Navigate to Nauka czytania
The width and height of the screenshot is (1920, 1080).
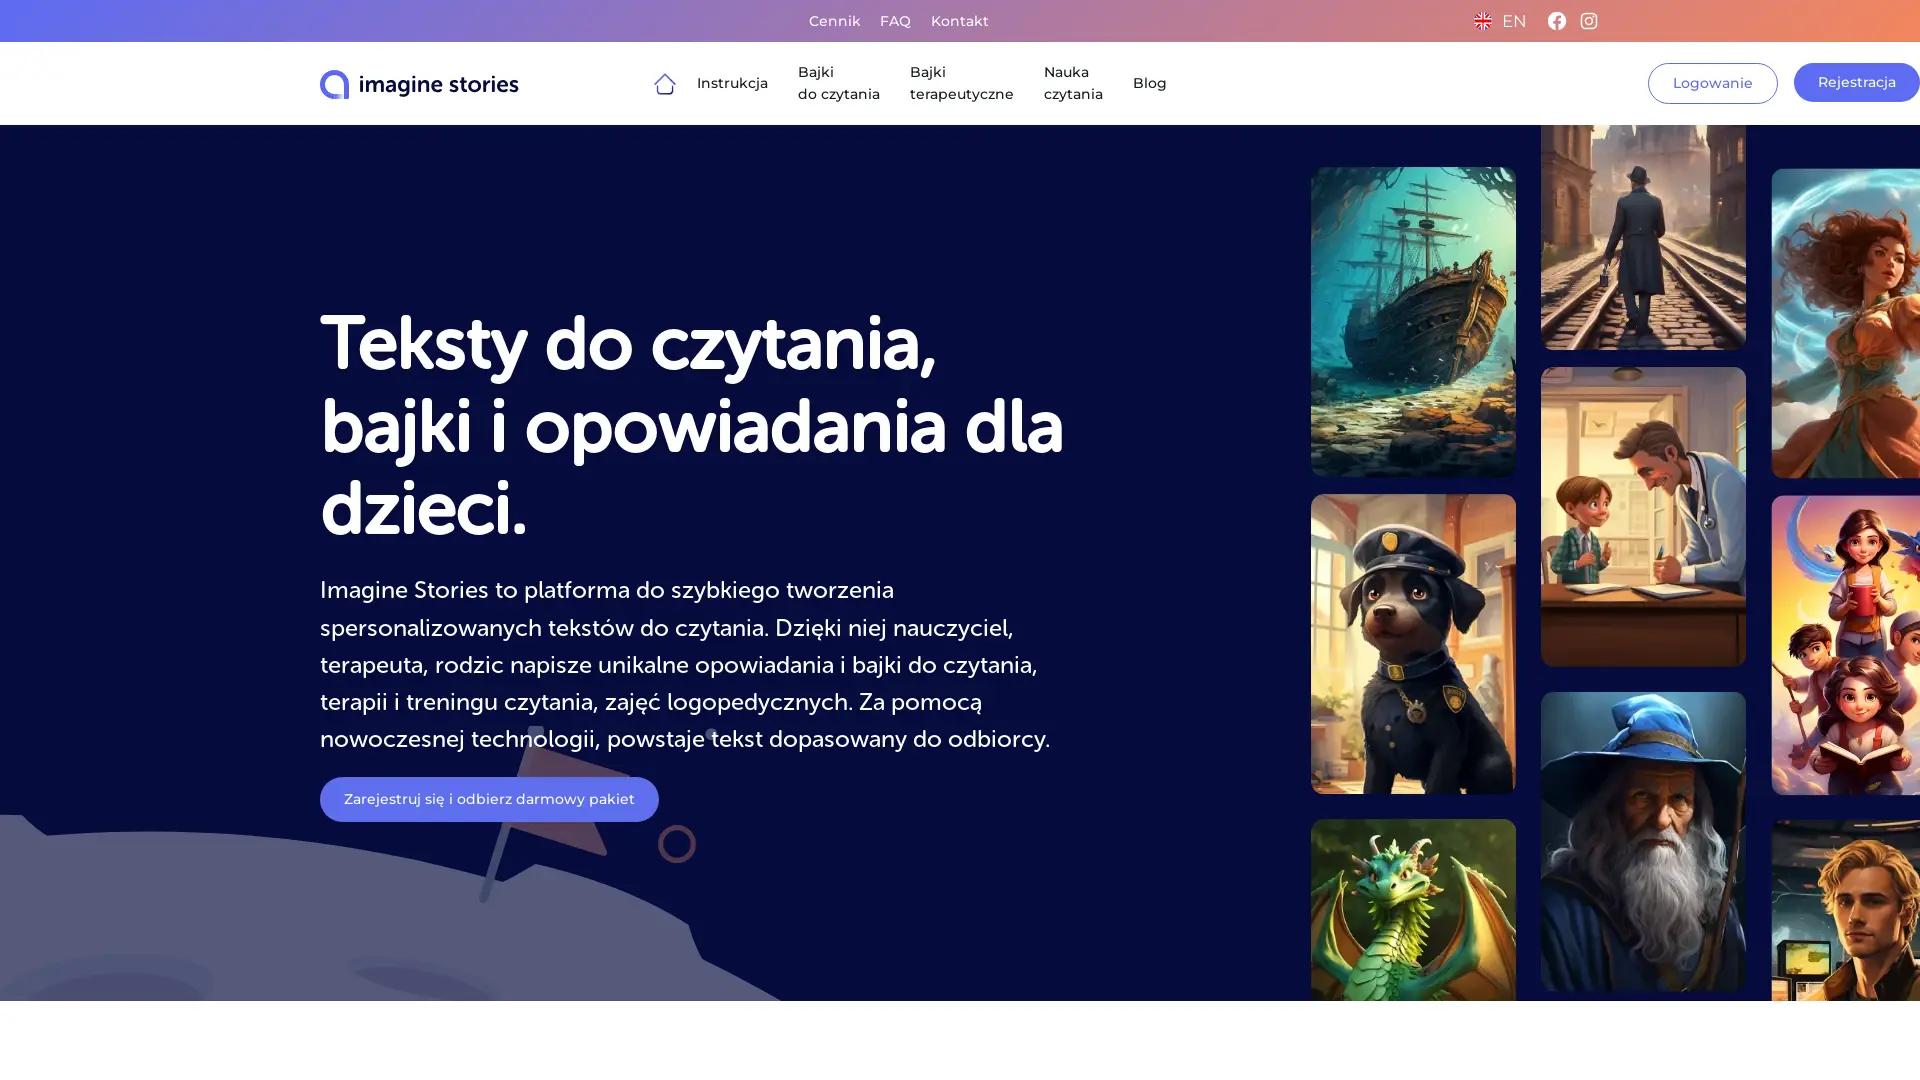(1072, 83)
